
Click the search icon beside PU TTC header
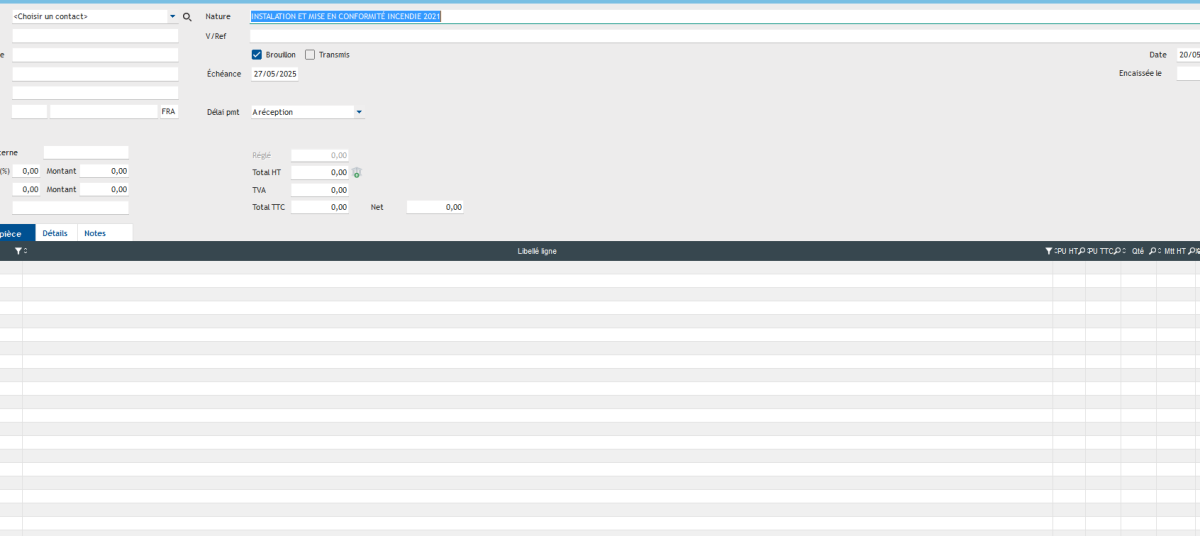(1118, 251)
